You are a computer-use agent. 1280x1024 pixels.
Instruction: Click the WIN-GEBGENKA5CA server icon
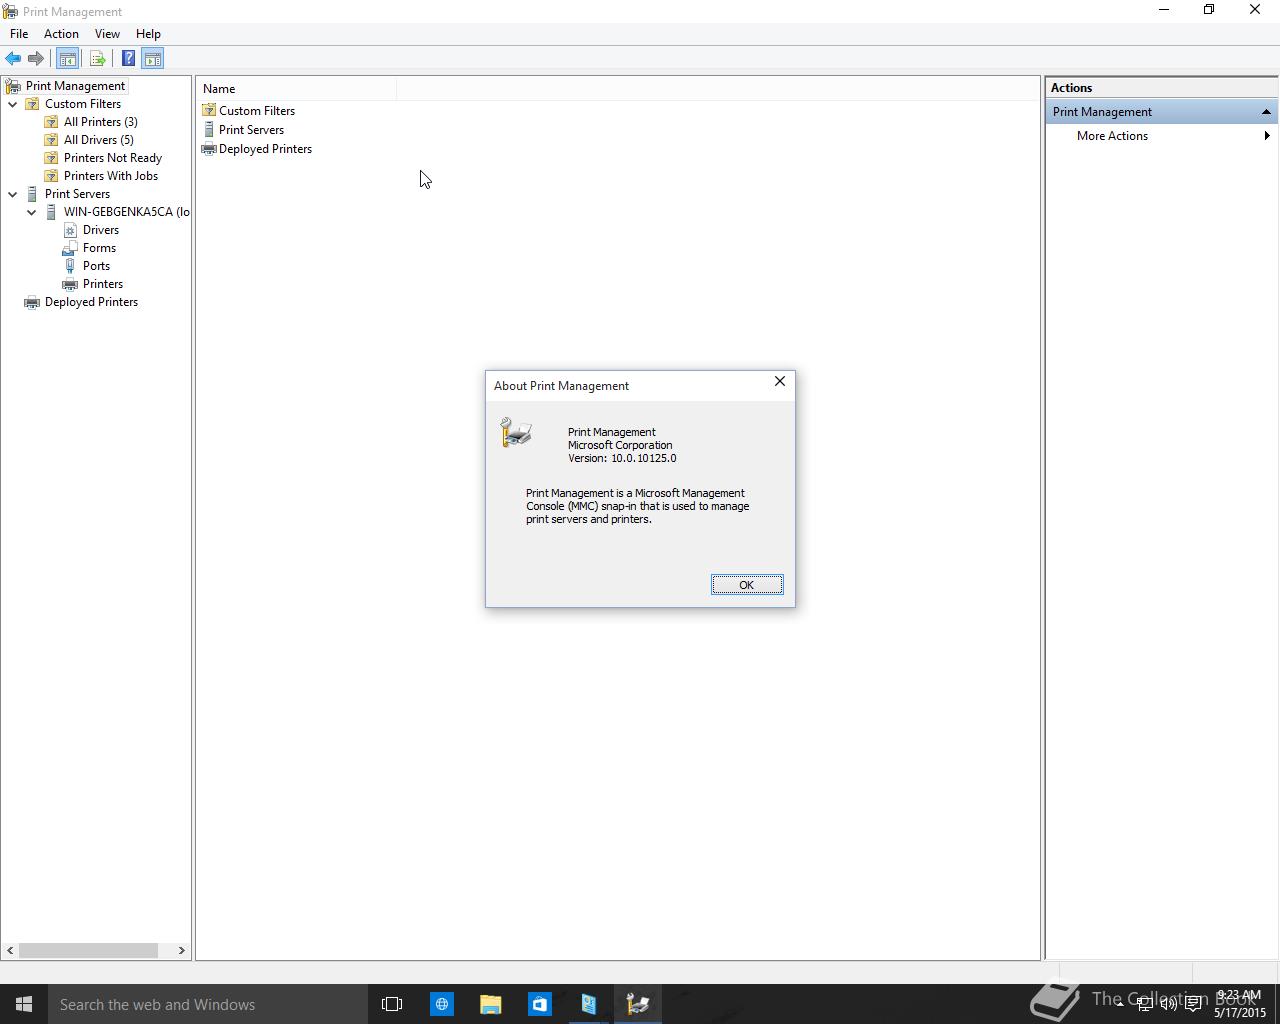51,212
